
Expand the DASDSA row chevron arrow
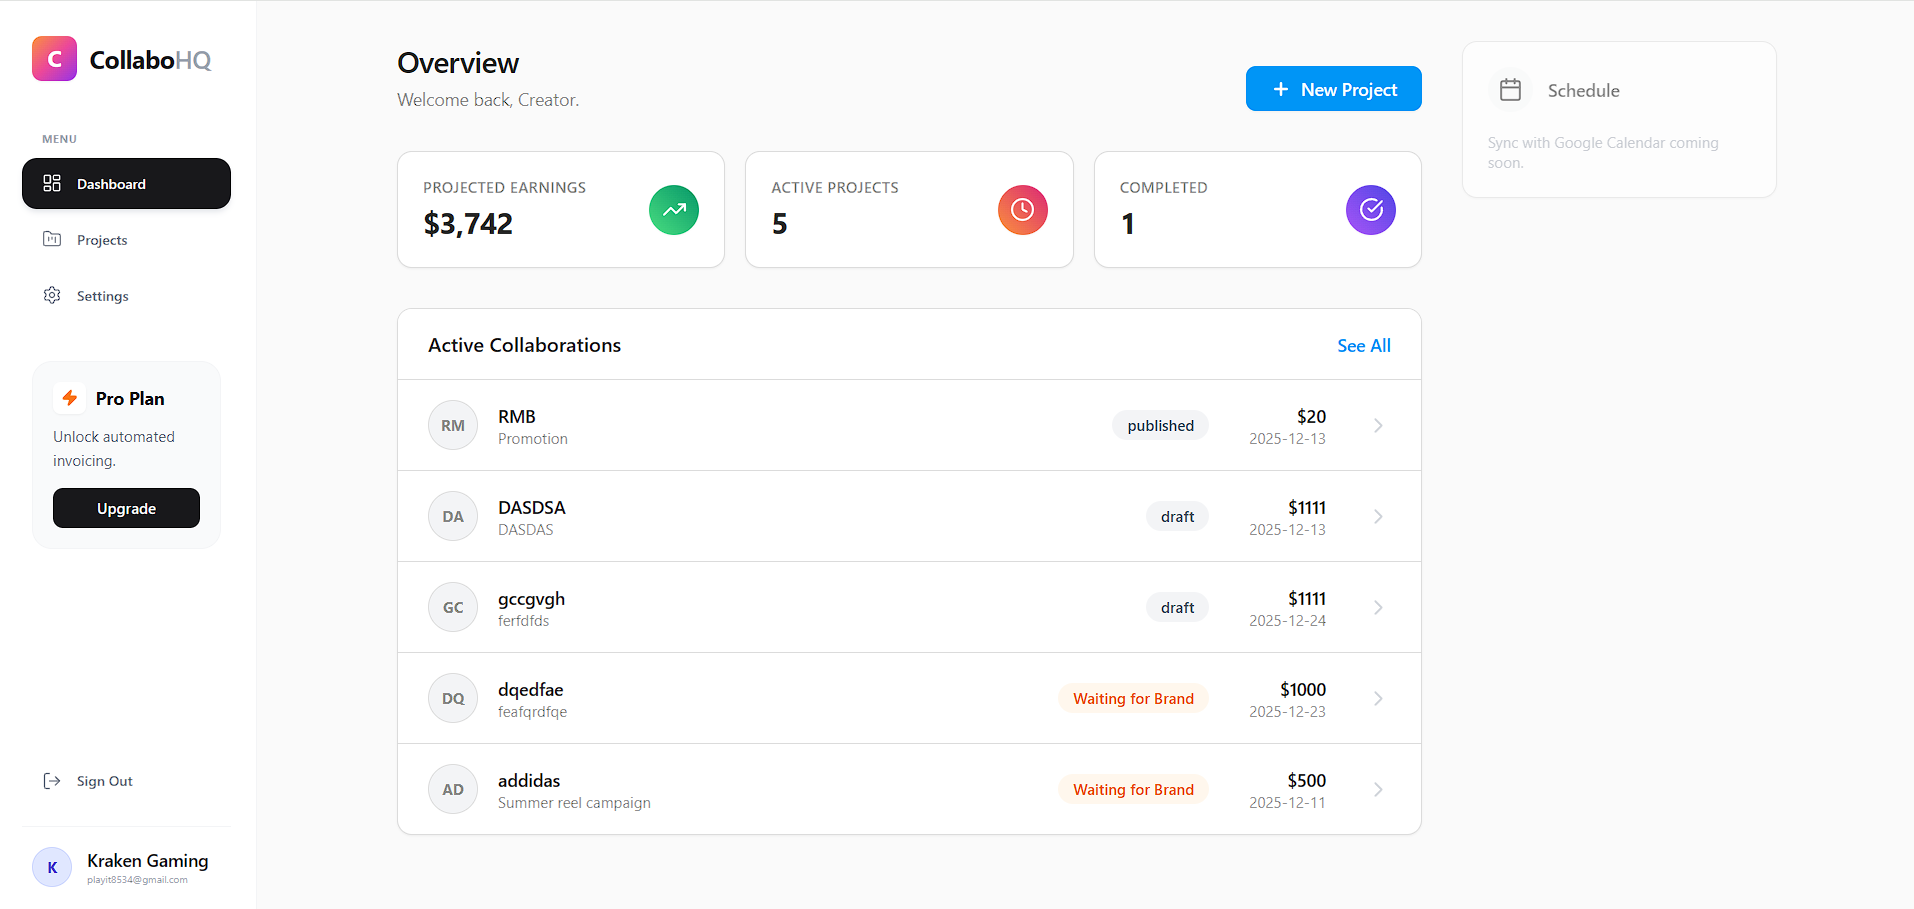click(1378, 517)
